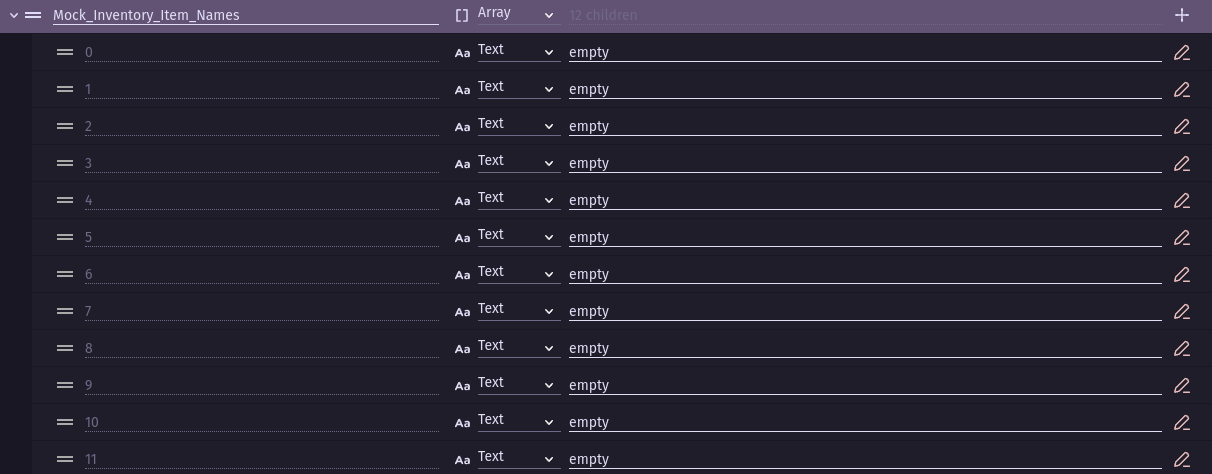1212x474 pixels.
Task: Click the empty value field of item 4
Action: tap(864, 200)
